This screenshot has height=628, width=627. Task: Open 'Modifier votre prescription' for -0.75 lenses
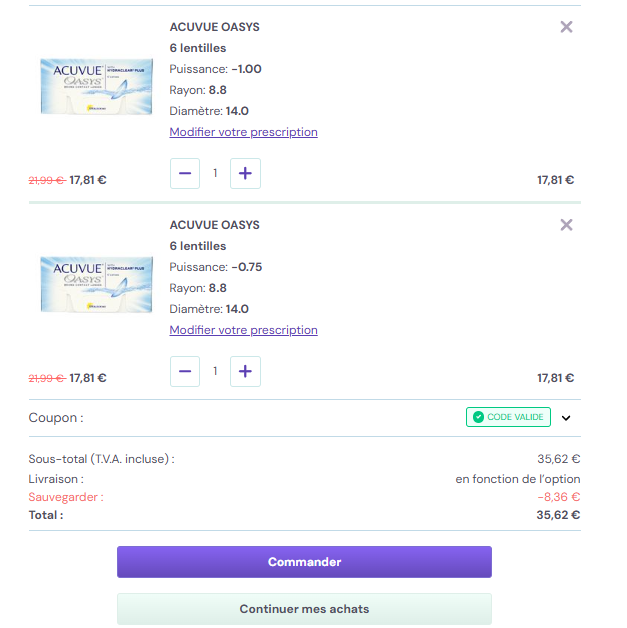click(243, 330)
